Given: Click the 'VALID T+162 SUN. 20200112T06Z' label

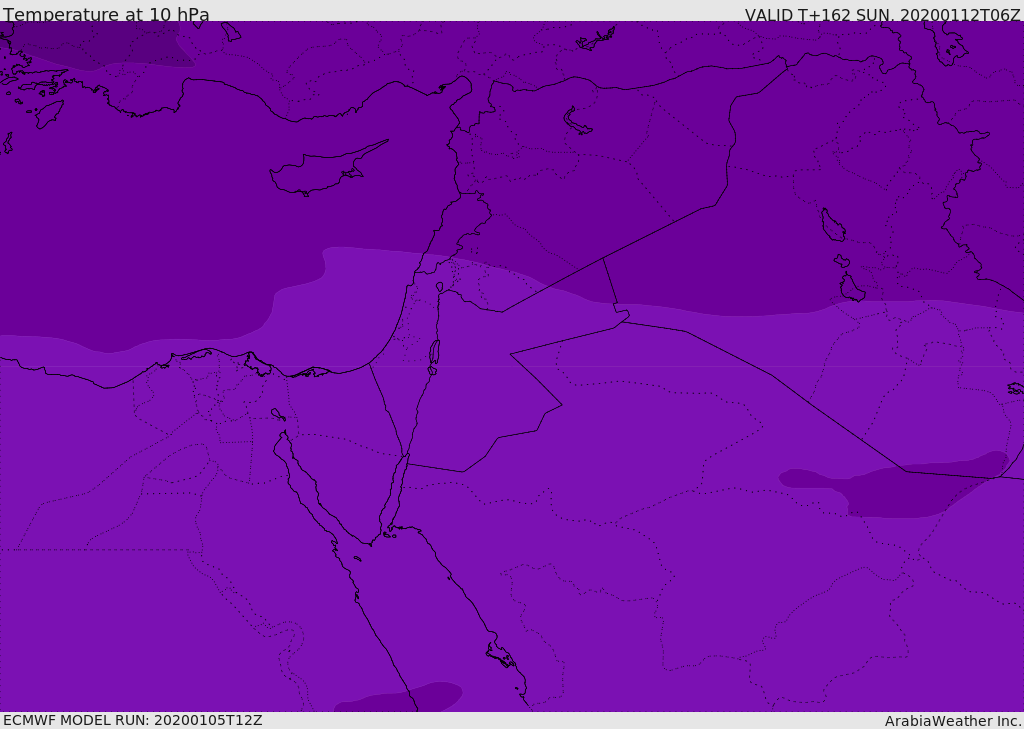Looking at the screenshot, I should pyautogui.click(x=882, y=15).
